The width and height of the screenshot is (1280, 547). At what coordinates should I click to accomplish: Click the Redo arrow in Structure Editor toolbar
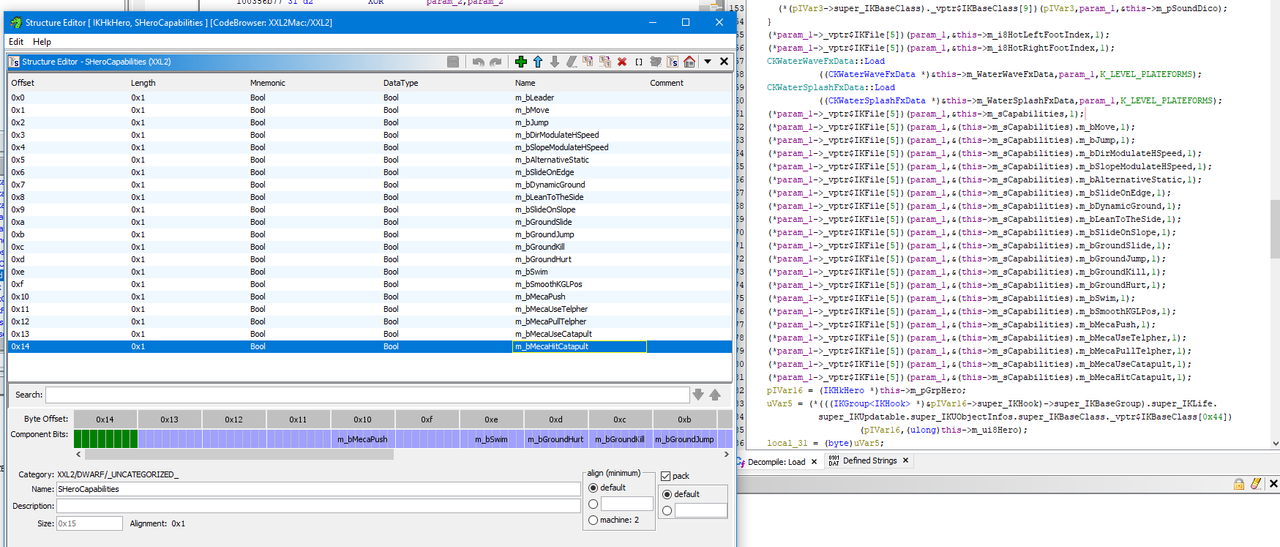(x=495, y=62)
